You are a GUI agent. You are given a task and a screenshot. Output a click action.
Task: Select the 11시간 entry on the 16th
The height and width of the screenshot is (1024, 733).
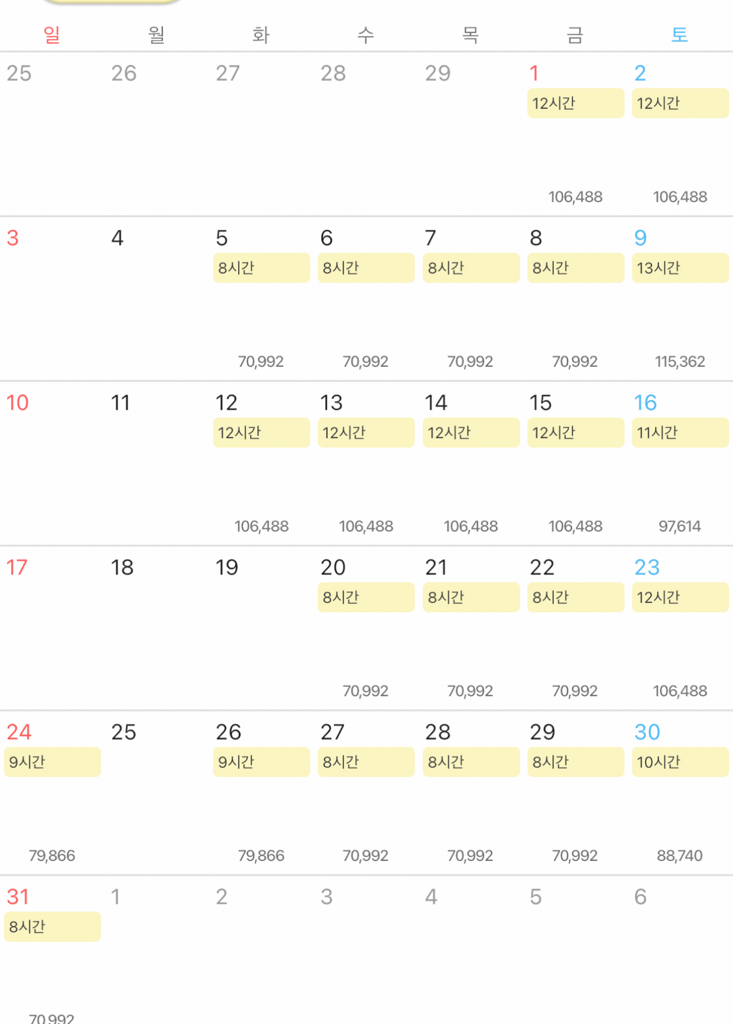tap(680, 433)
